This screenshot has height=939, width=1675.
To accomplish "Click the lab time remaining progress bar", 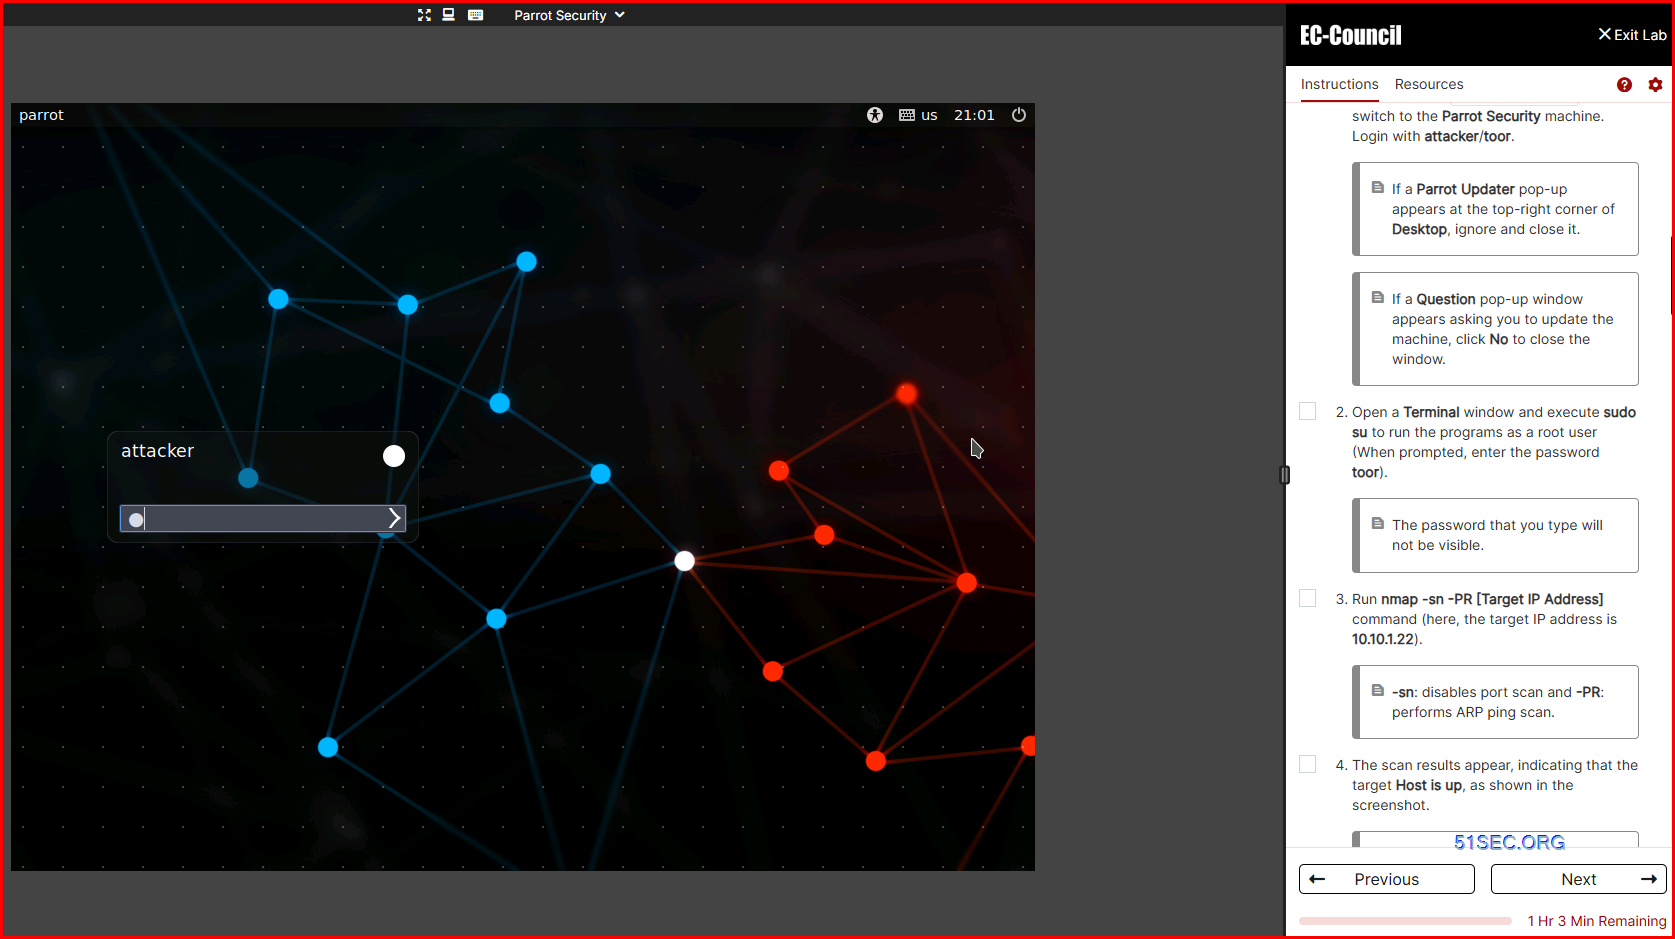I will pyautogui.click(x=1405, y=921).
